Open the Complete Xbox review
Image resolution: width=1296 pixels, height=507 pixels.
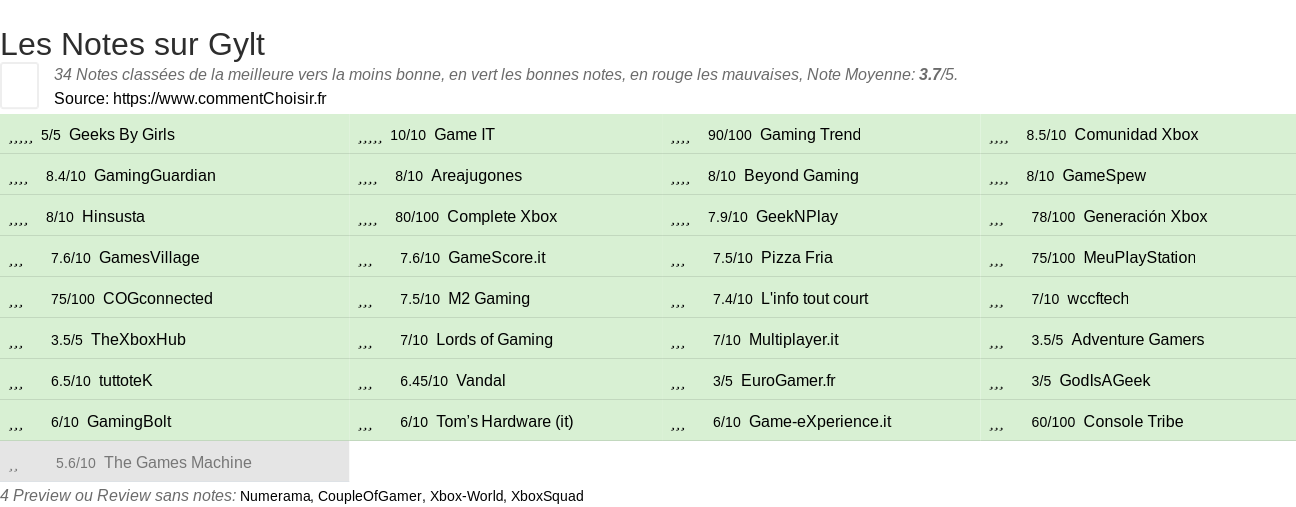click(502, 216)
